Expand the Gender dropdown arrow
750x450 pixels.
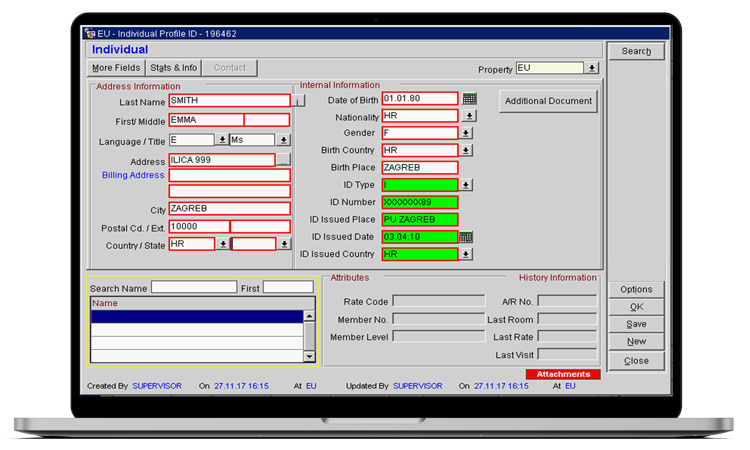pyautogui.click(x=467, y=133)
